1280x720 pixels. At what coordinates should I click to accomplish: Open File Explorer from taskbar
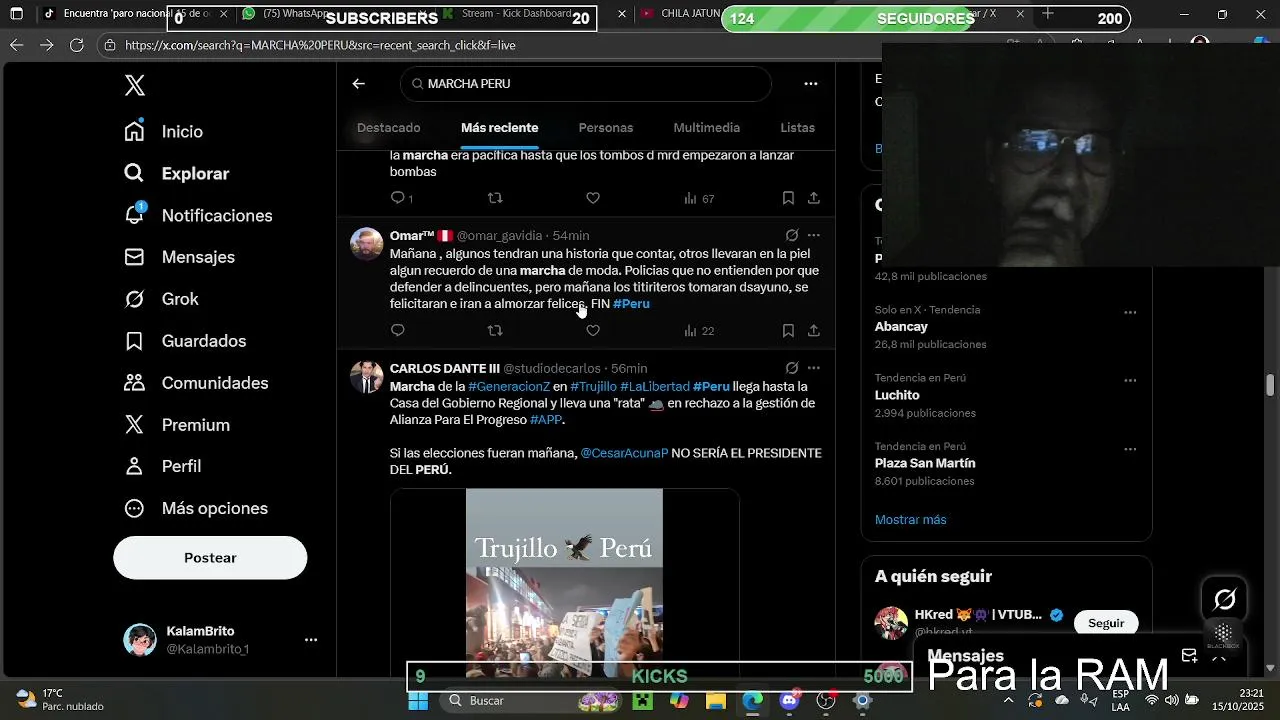716,701
